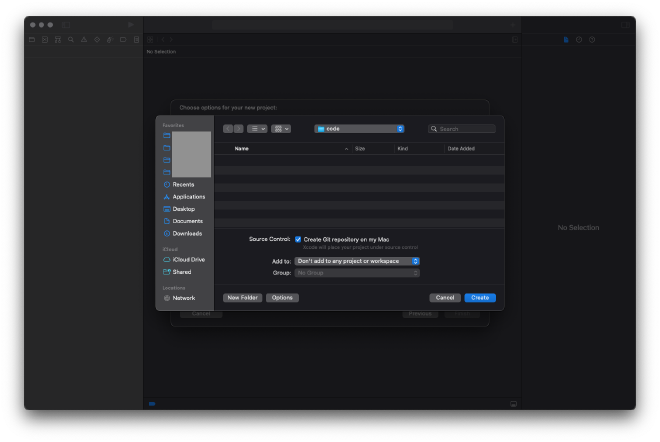Select Downloads in the sidebar
The image size is (660, 442).
coord(187,233)
